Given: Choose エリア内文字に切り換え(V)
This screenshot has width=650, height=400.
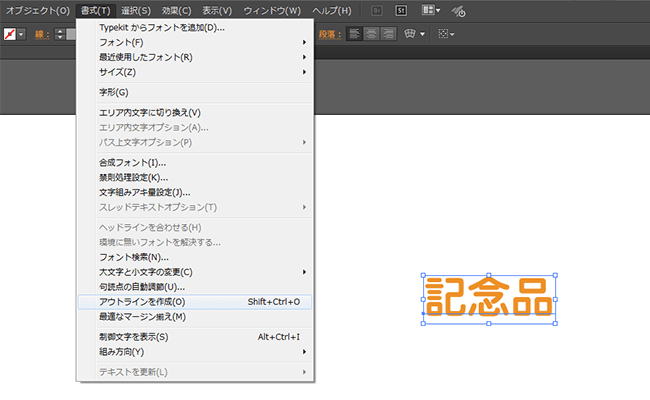Looking at the screenshot, I should [195, 113].
